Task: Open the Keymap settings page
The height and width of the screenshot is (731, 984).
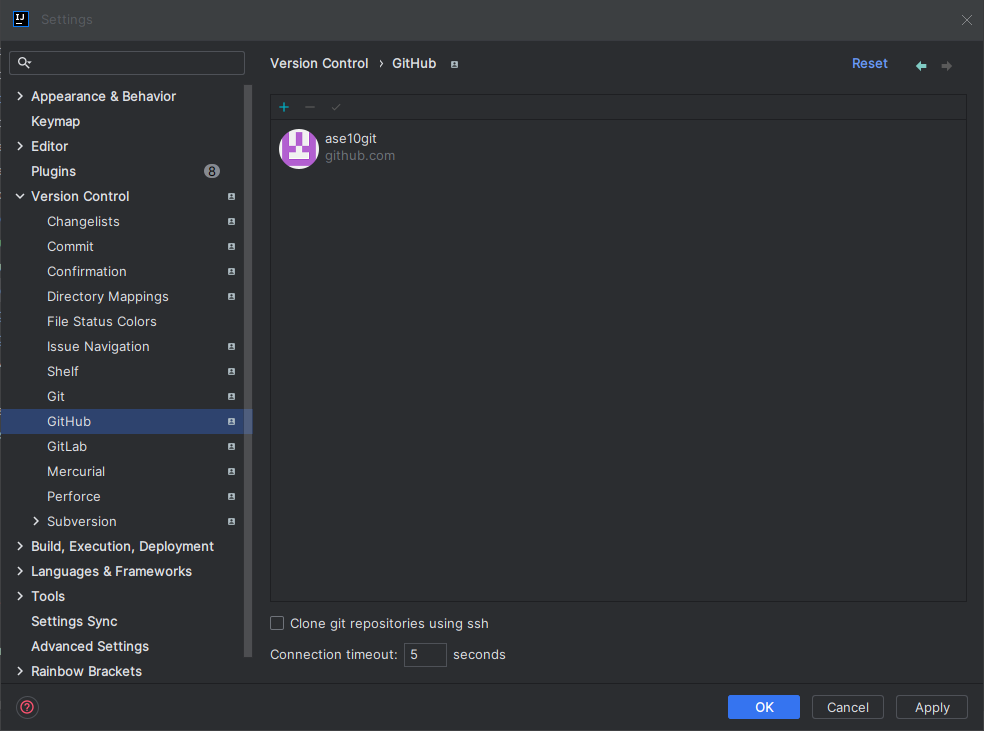Action: tap(56, 121)
